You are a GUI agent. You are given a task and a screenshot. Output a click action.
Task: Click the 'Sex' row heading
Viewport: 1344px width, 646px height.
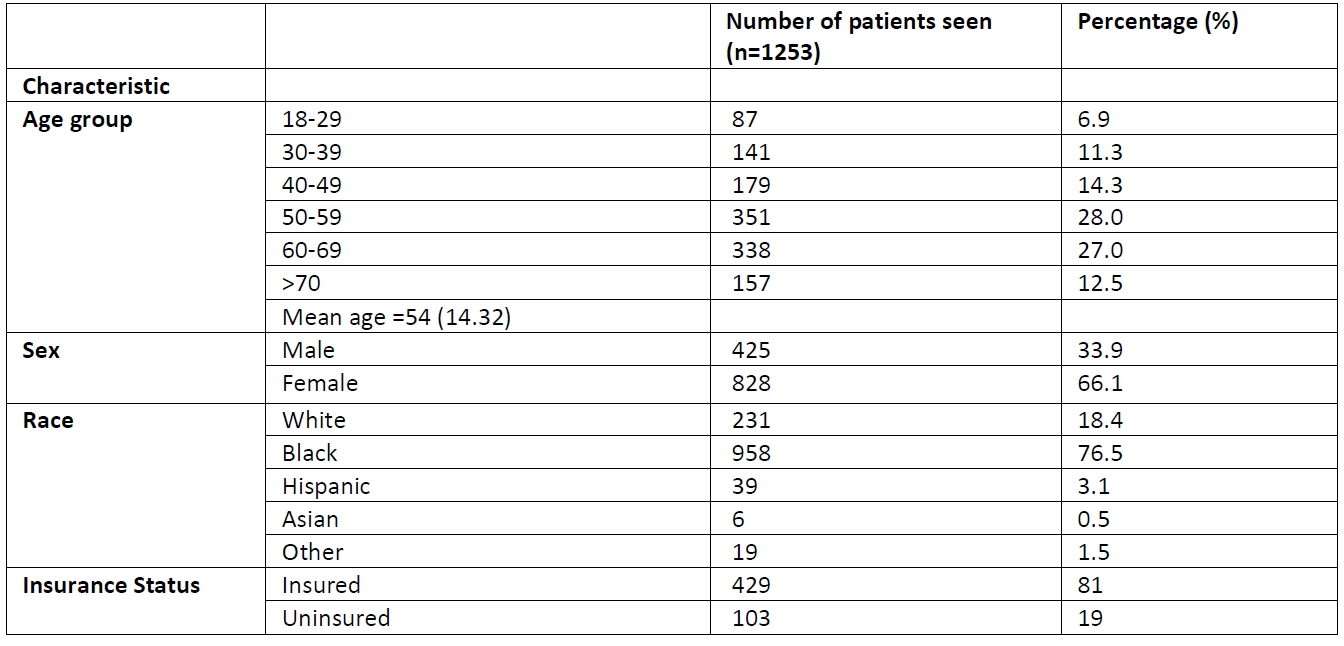click(41, 351)
